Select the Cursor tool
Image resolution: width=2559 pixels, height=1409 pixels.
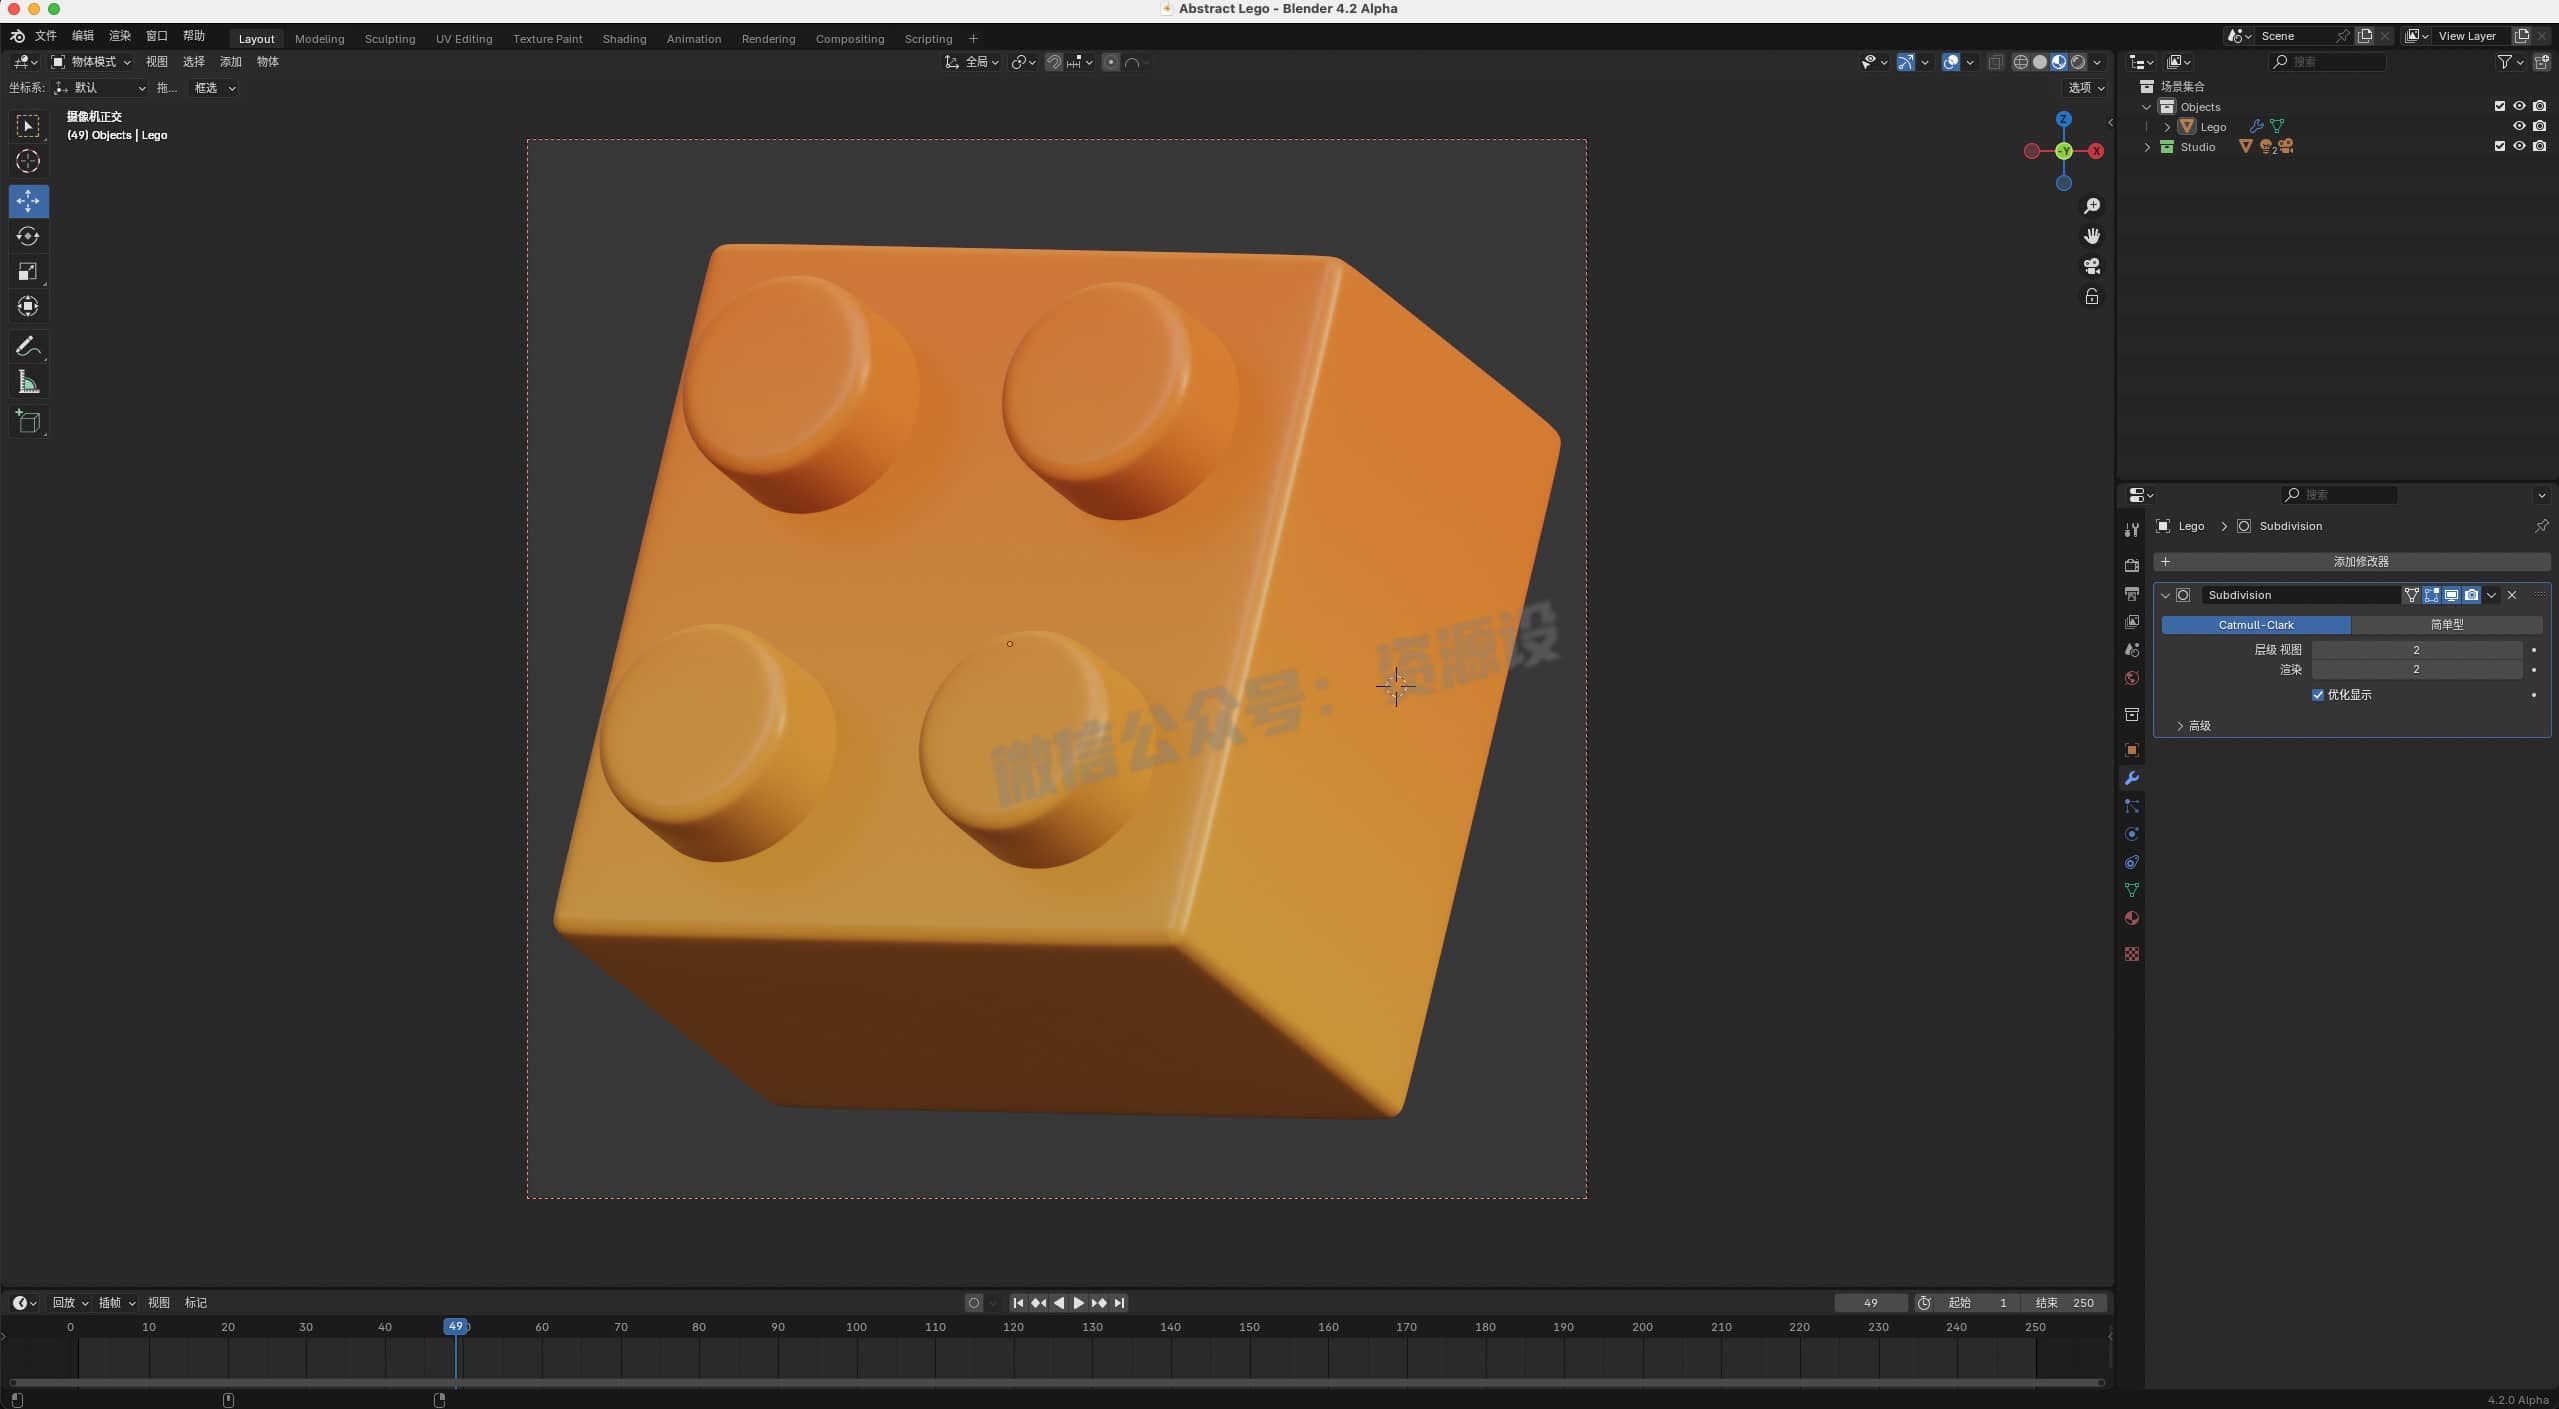click(x=28, y=161)
